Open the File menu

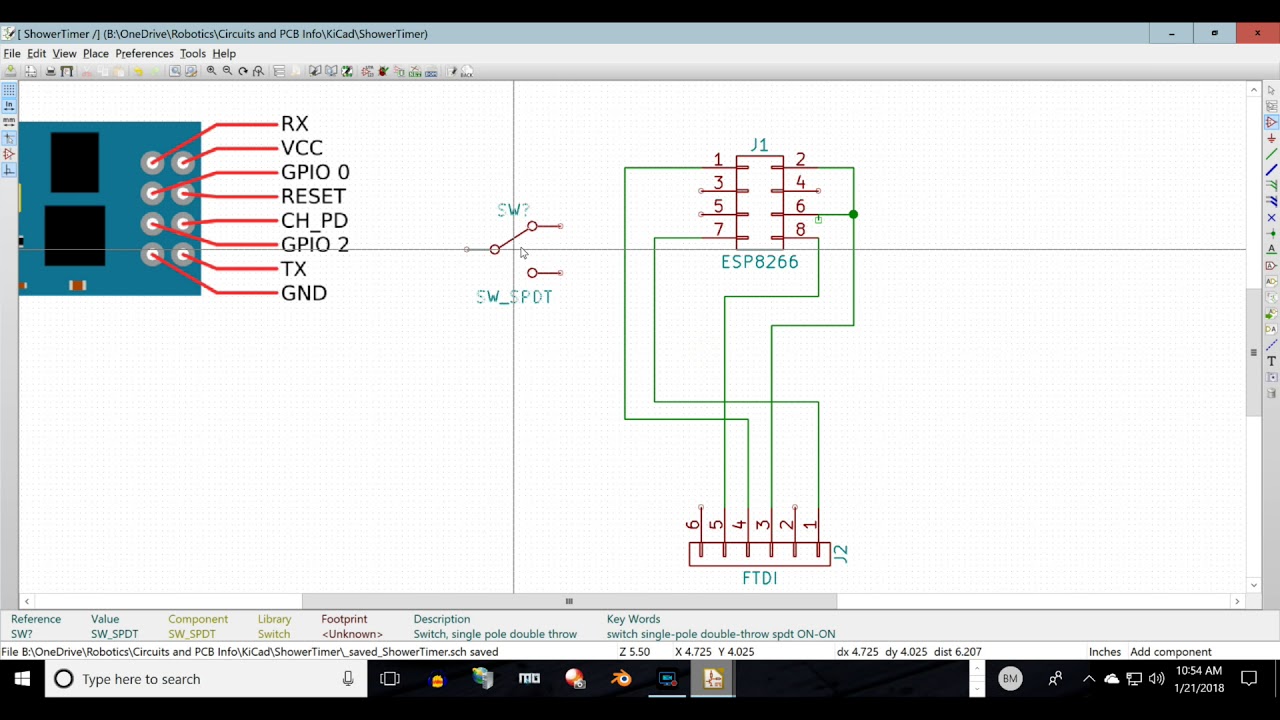click(x=12, y=53)
